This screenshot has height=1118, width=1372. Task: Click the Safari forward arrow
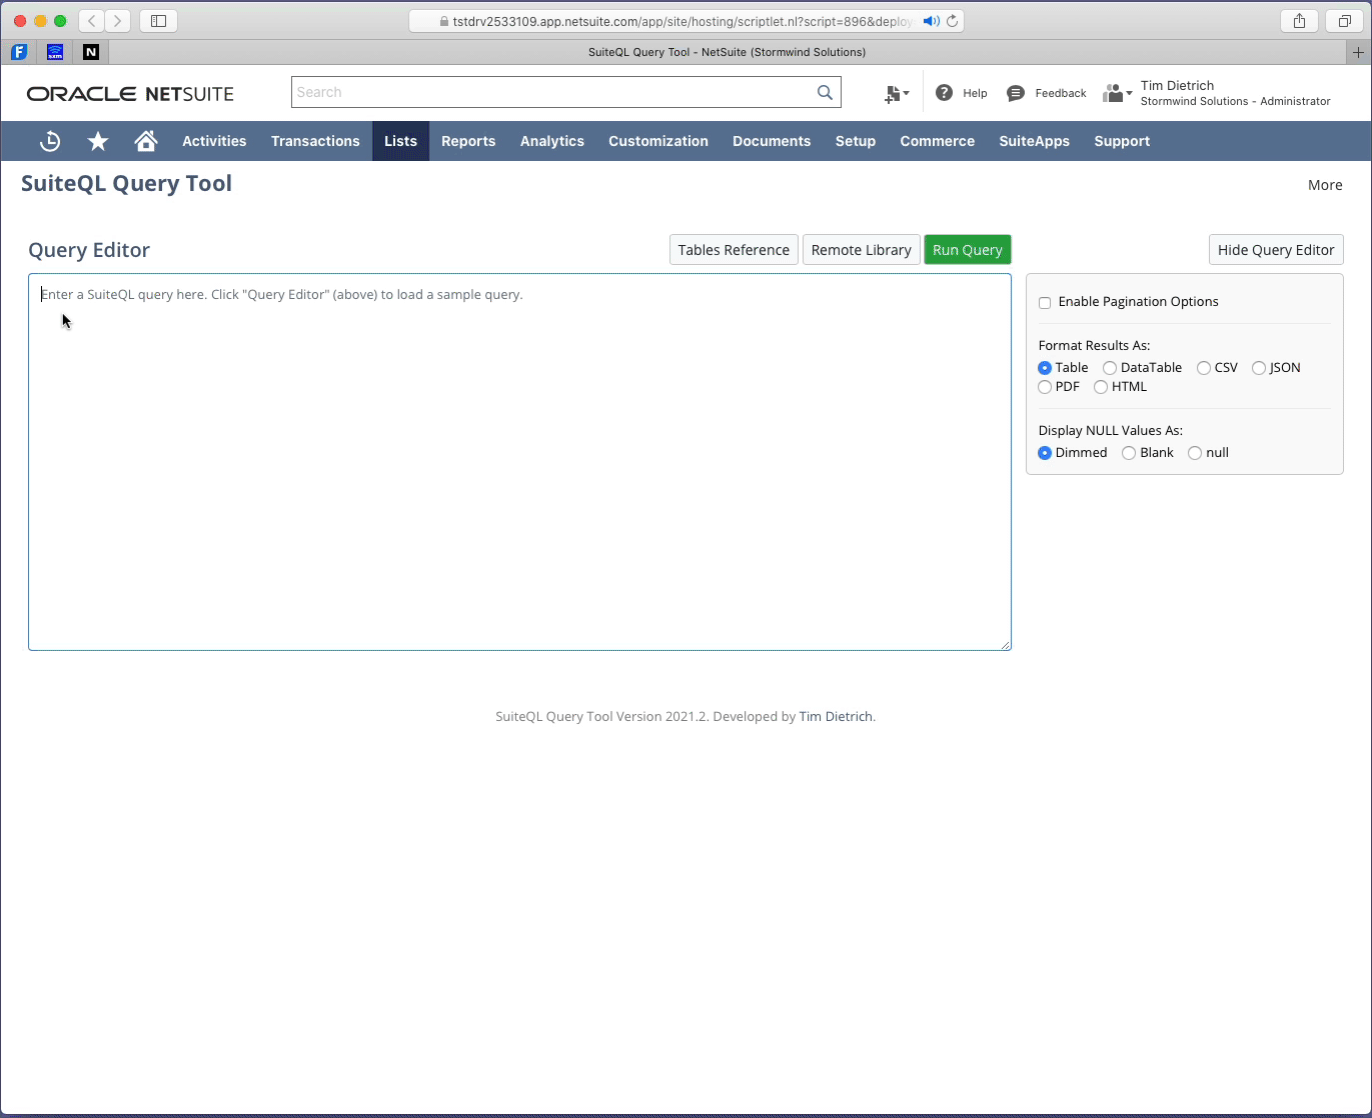[118, 21]
